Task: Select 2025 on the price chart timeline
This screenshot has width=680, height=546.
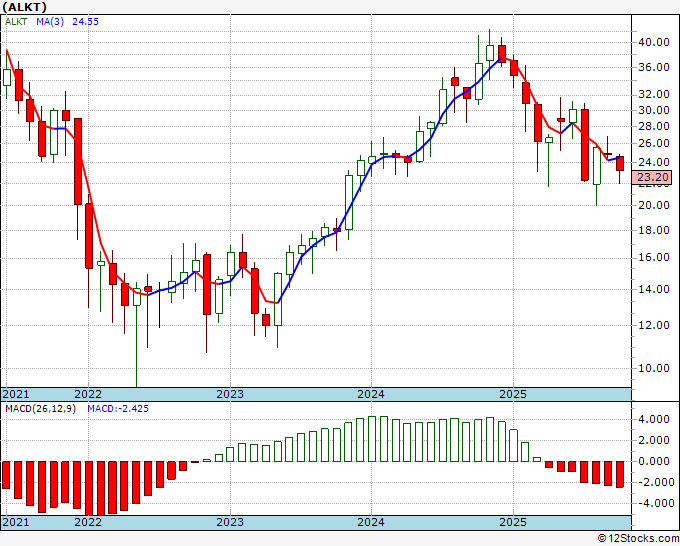Action: (513, 394)
